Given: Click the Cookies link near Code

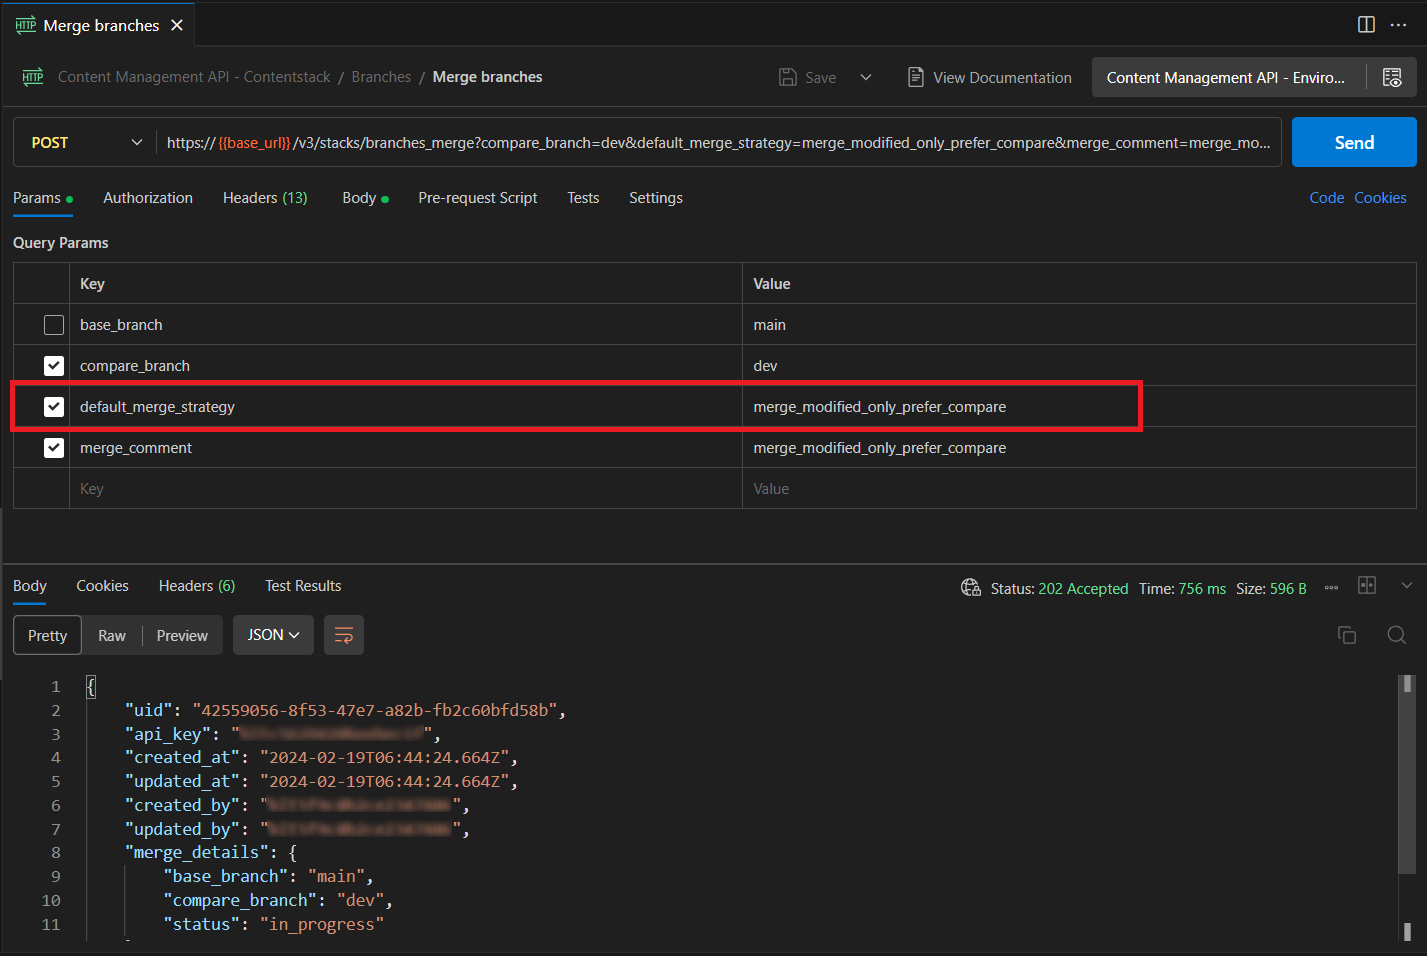Looking at the screenshot, I should 1380,198.
